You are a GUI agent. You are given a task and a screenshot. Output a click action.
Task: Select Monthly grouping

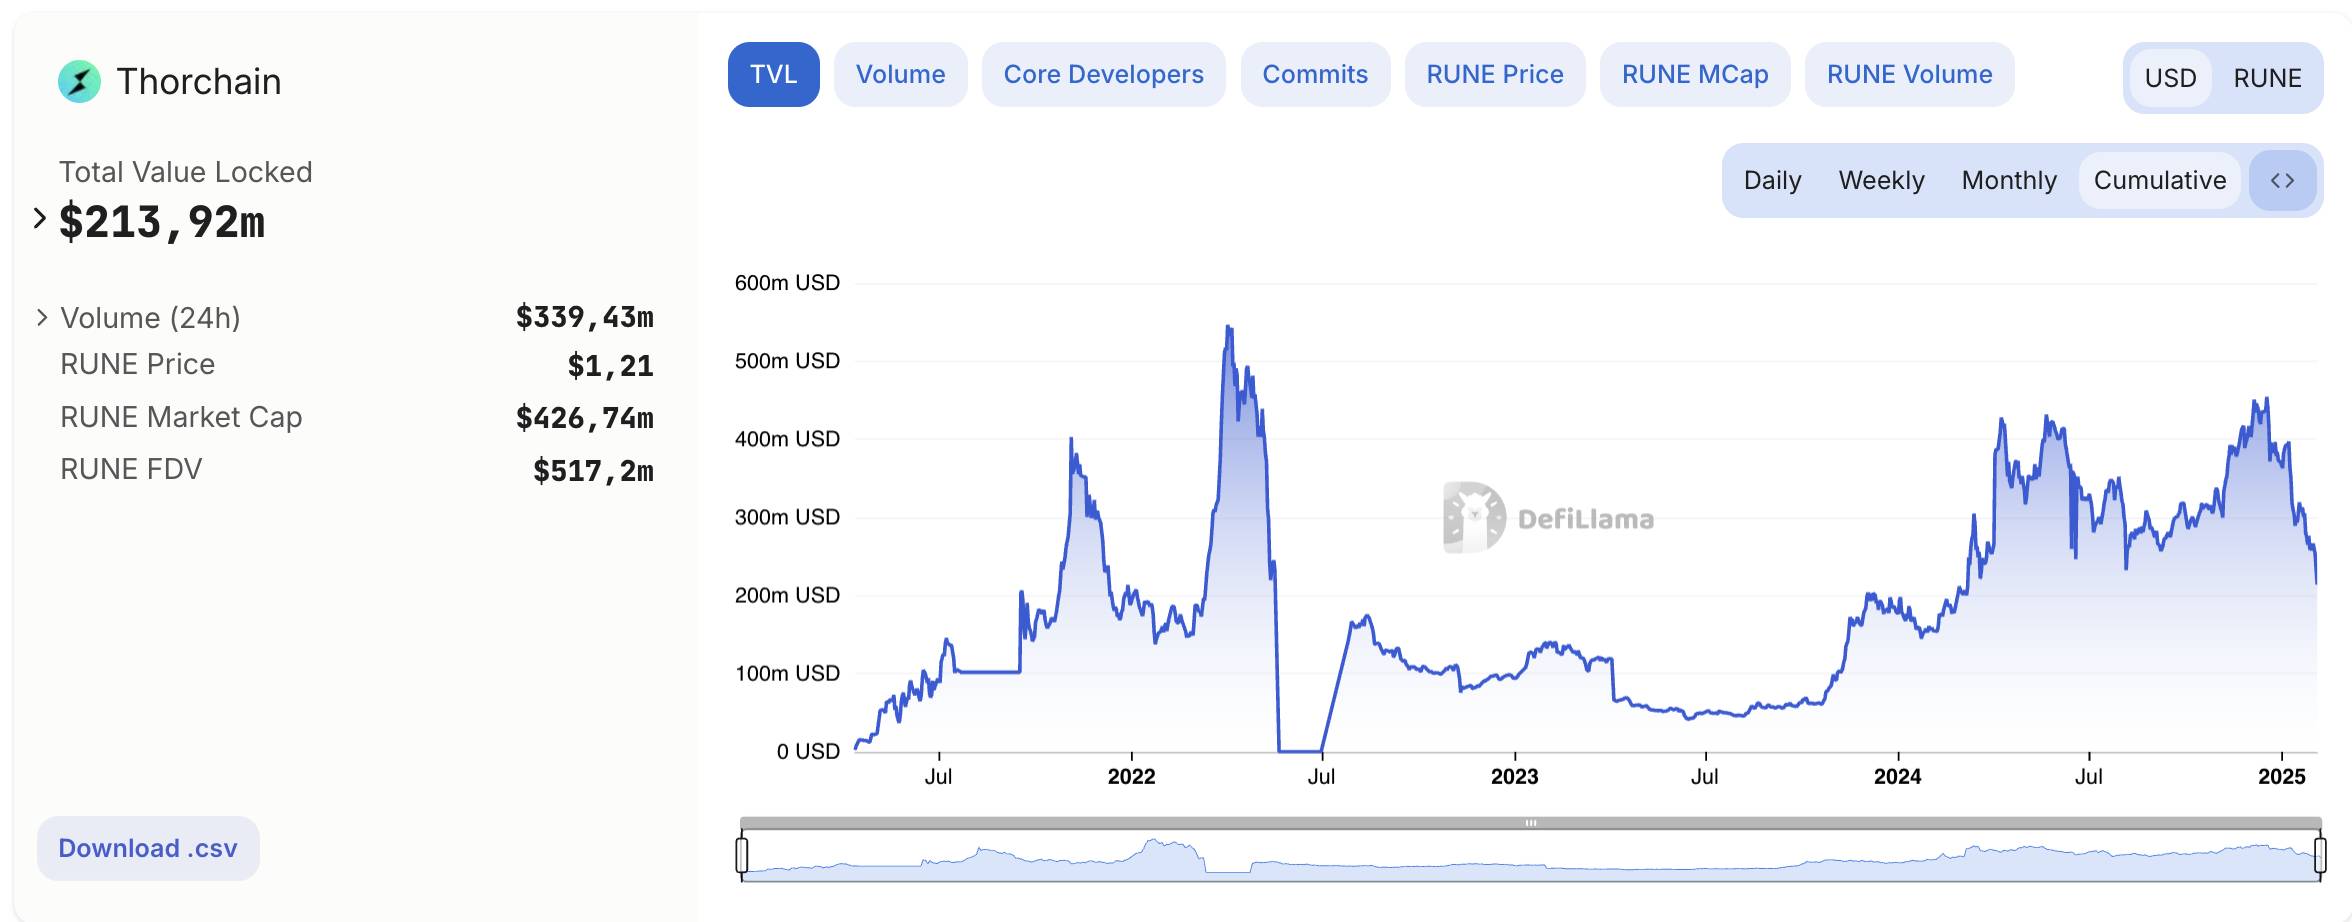[2010, 180]
